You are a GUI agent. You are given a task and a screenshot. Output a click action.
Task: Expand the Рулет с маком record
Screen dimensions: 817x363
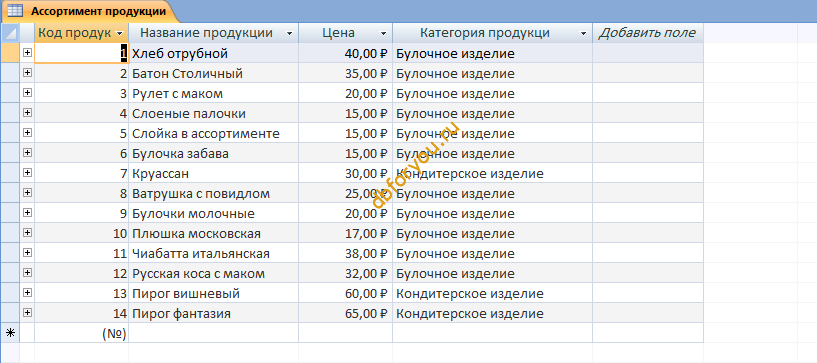(27, 93)
